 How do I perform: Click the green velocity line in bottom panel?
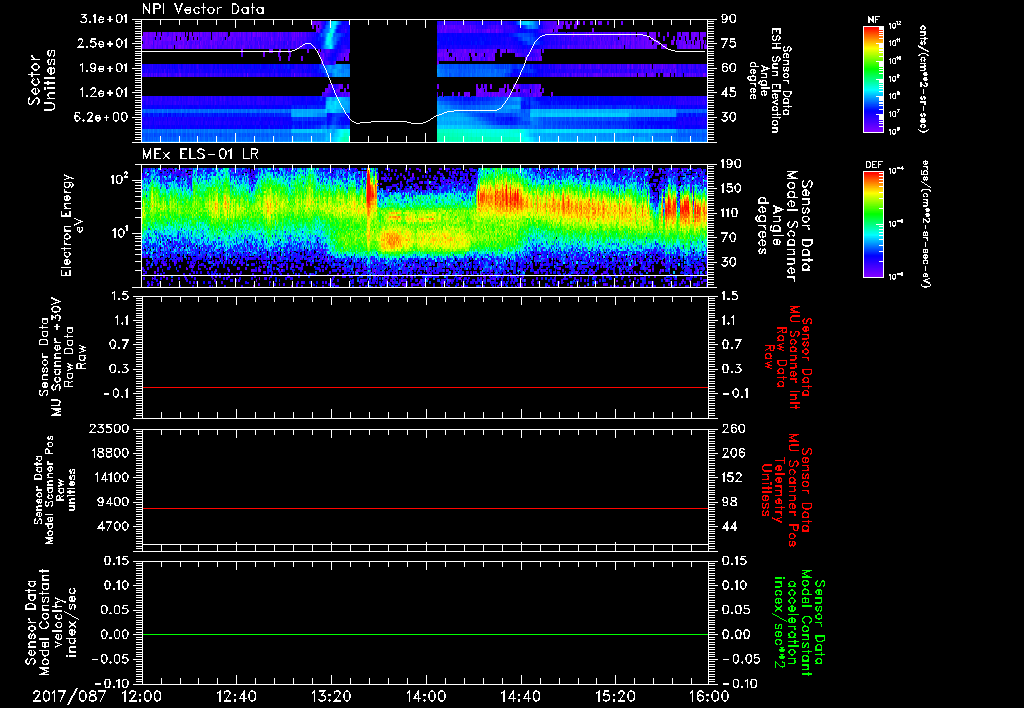425,634
